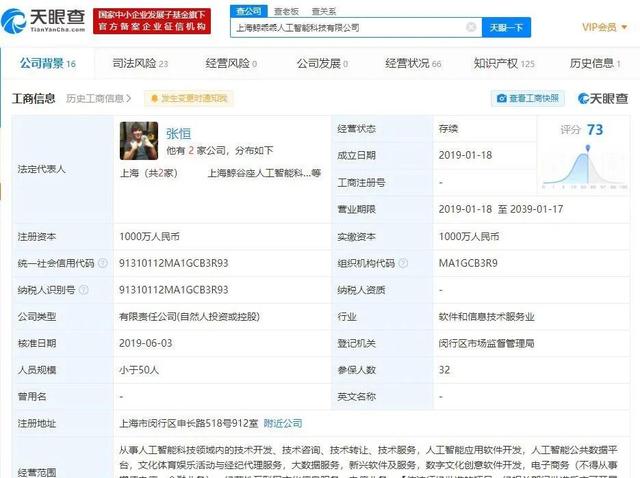Viewport: 640px width, 478px height.
Task: Open the 经营状况 66 tab
Action: point(413,63)
